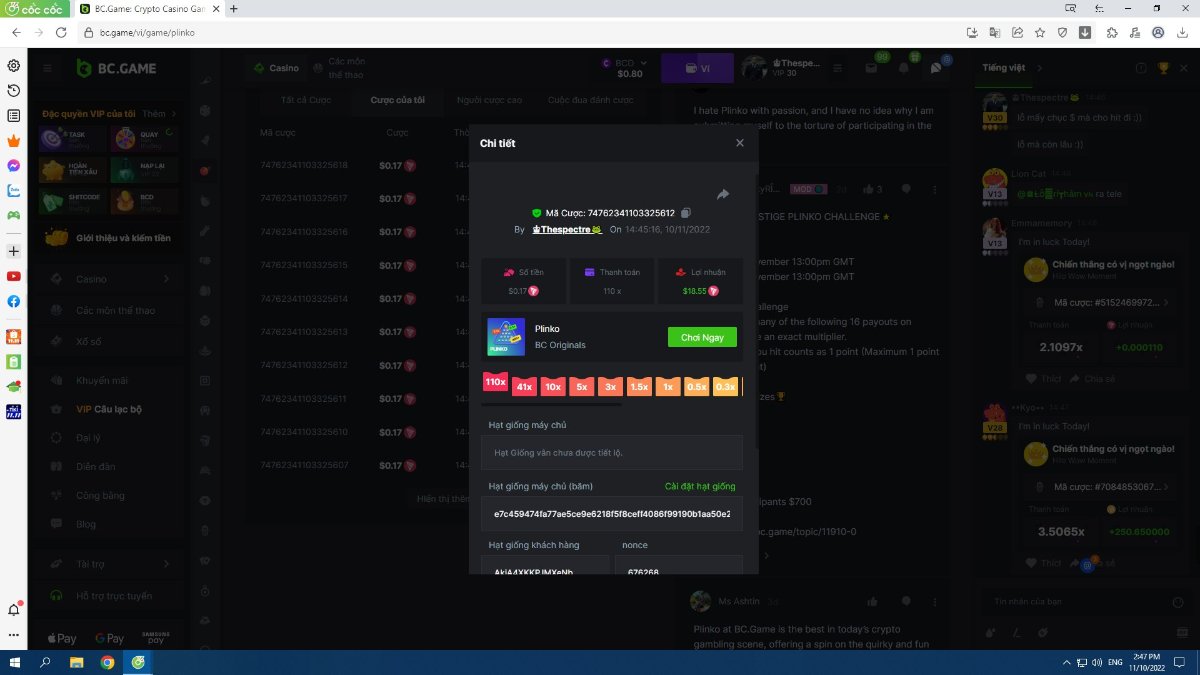This screenshot has height=675, width=1200.
Task: Click the hashed server seed field
Action: click(611, 514)
